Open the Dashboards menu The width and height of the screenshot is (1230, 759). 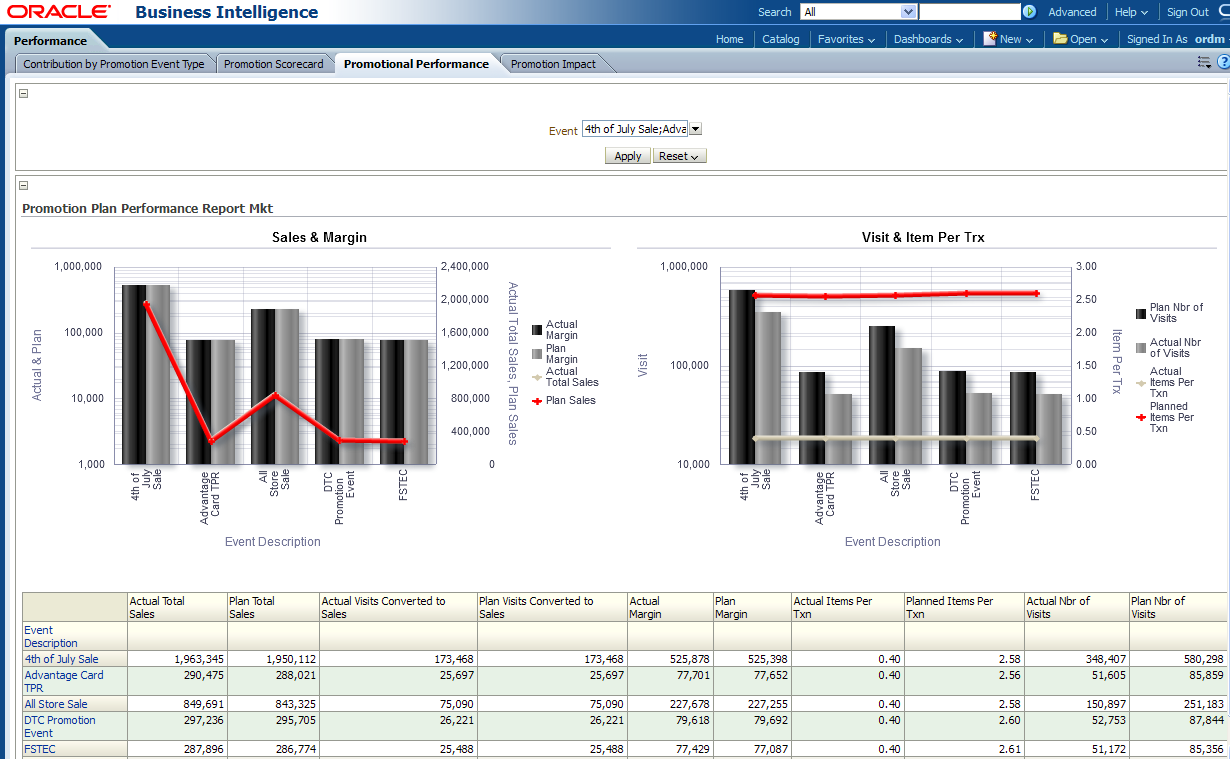(928, 39)
